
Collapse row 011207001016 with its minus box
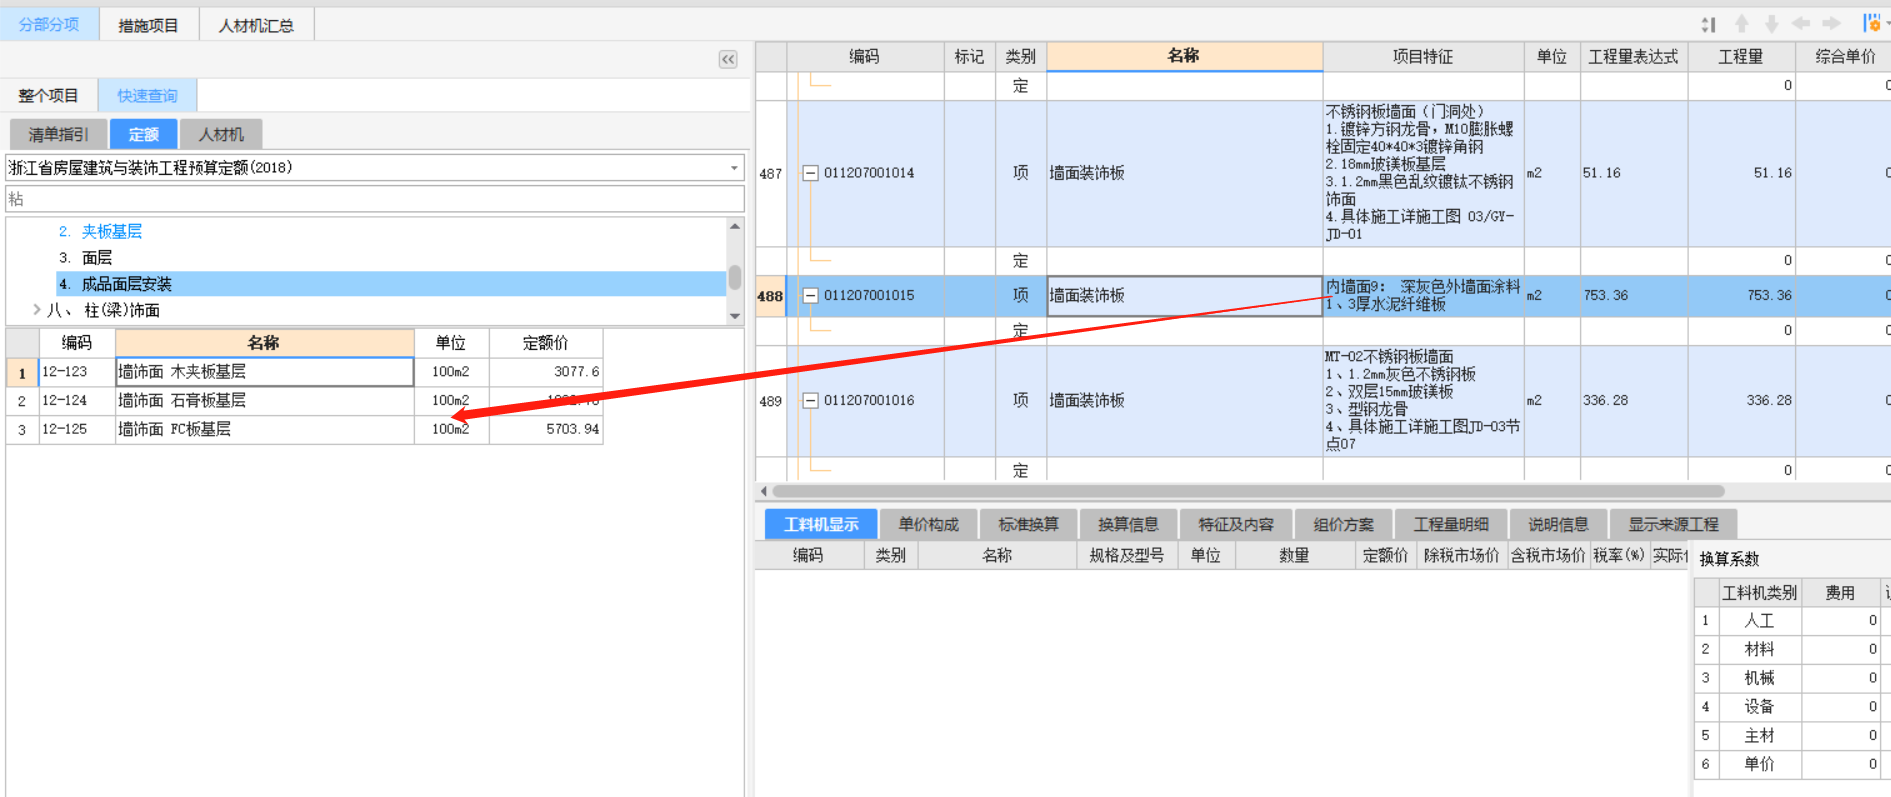pos(811,401)
